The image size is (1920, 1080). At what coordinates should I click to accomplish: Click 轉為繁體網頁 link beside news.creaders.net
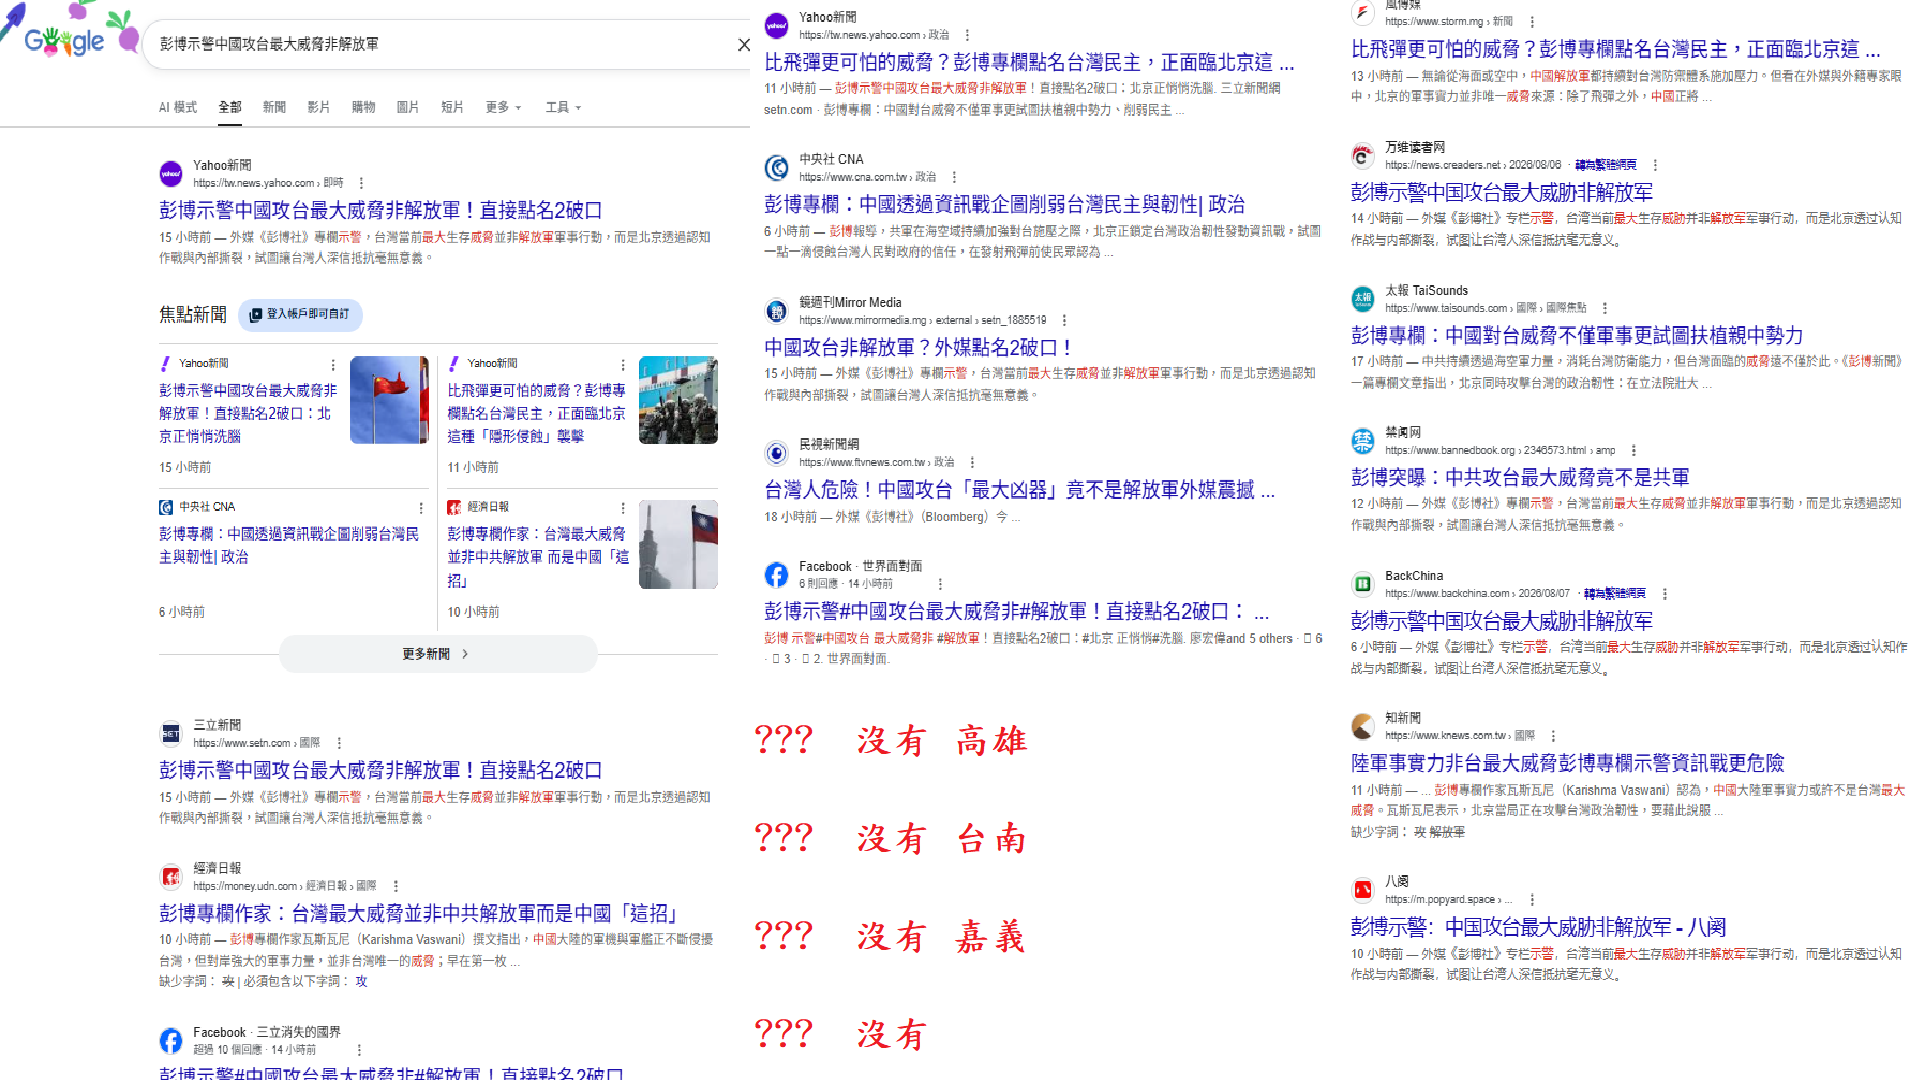(x=1606, y=166)
